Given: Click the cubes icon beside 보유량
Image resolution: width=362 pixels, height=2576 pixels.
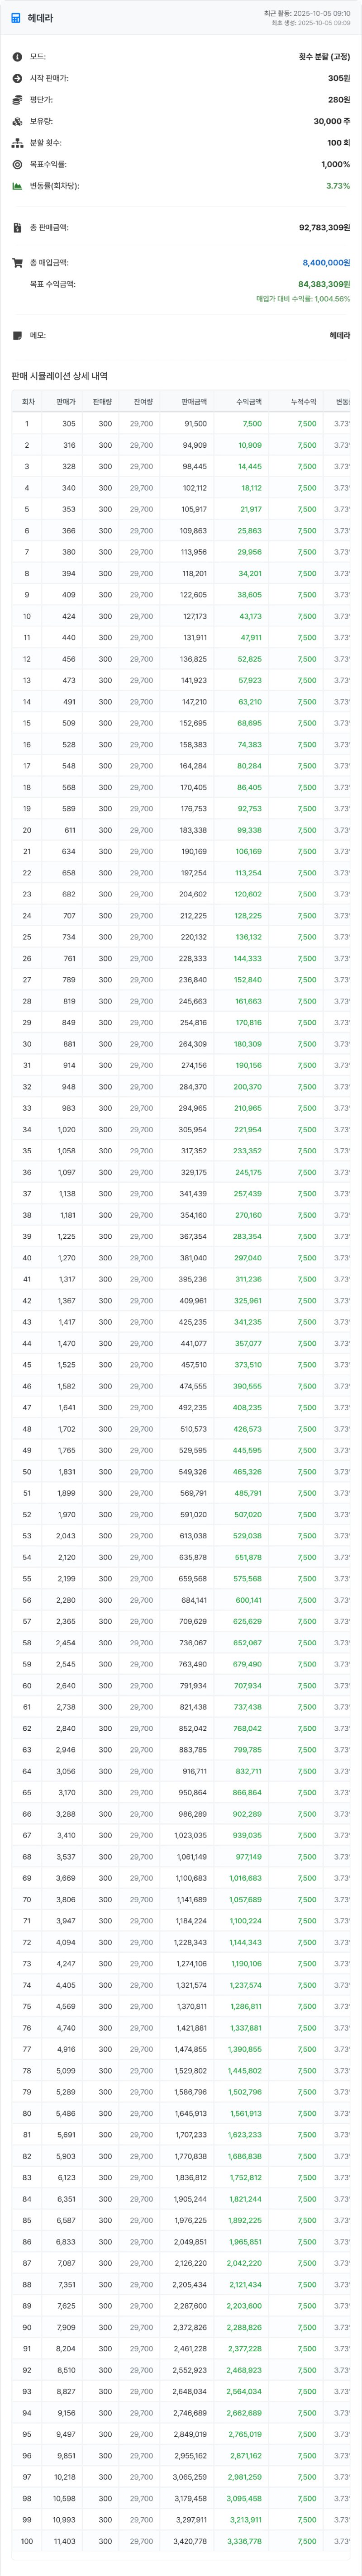Looking at the screenshot, I should [17, 121].
